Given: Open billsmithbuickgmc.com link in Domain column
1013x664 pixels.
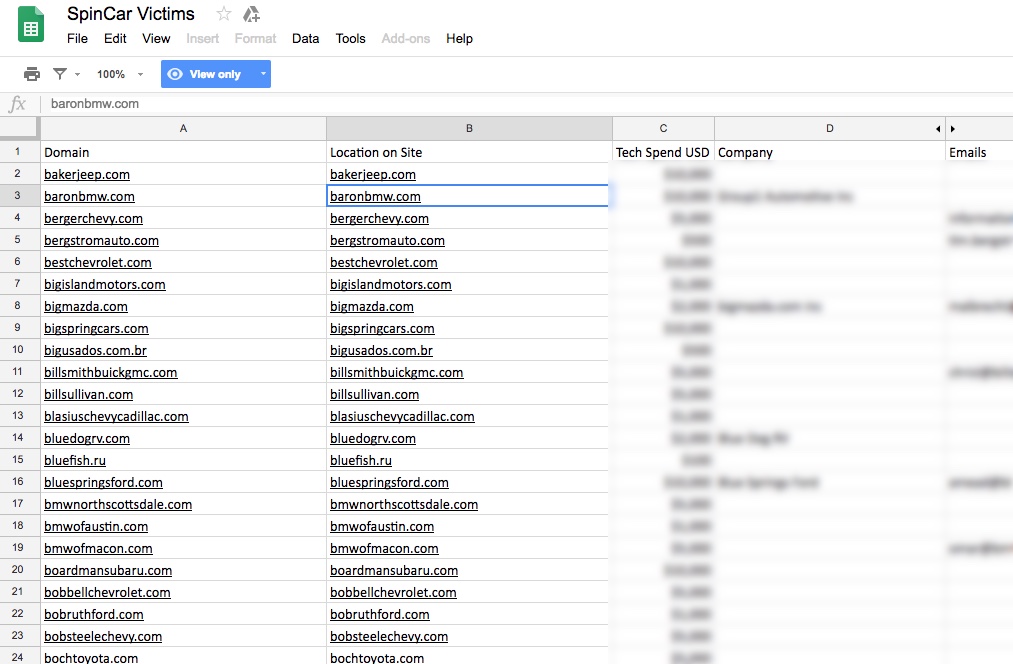Looking at the screenshot, I should tap(110, 372).
